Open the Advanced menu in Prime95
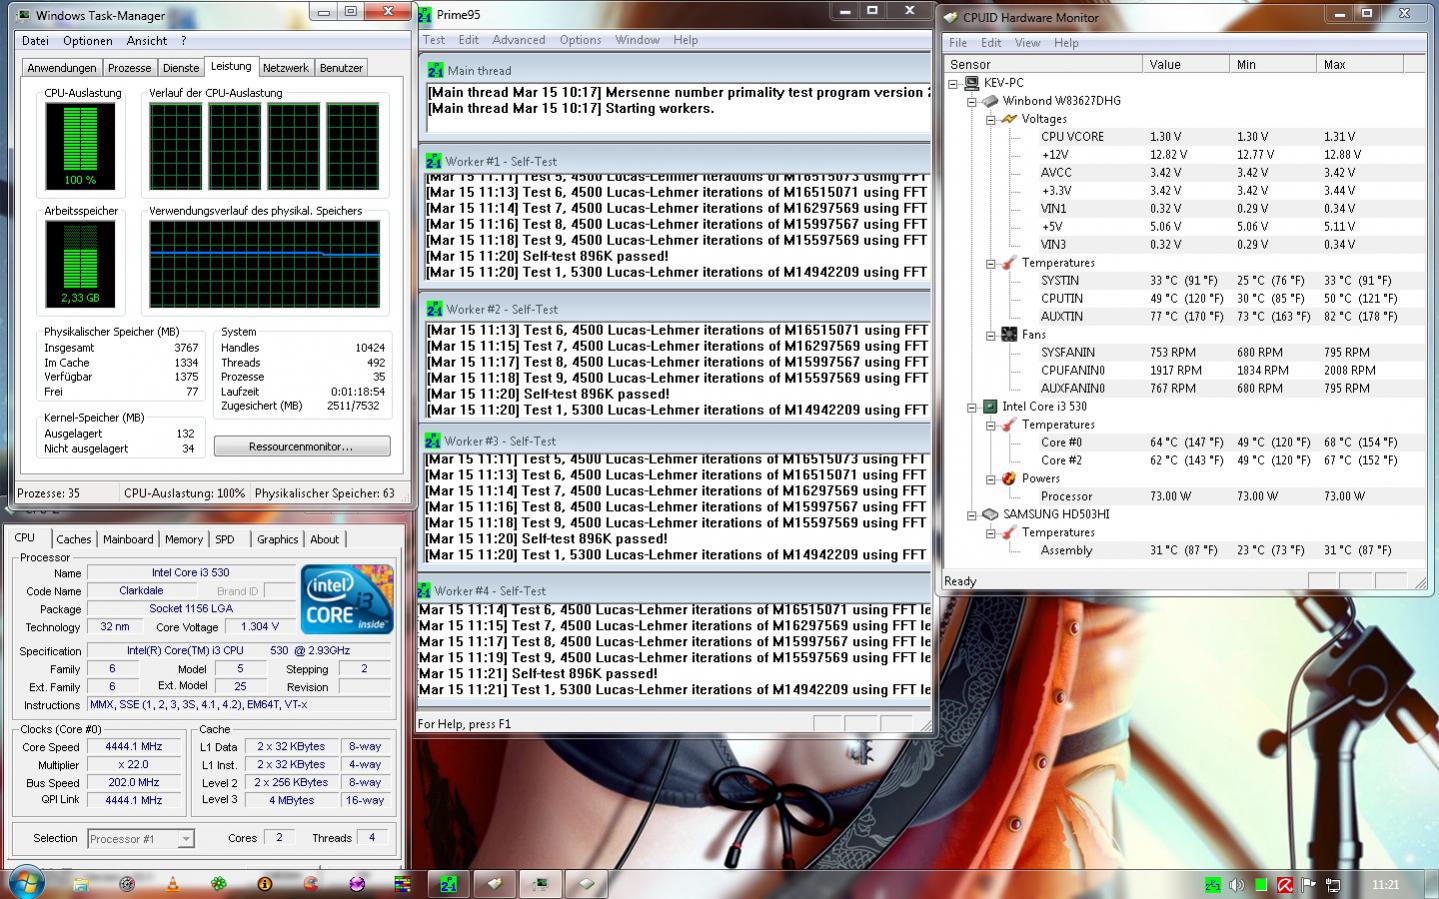1439x899 pixels. pos(518,40)
